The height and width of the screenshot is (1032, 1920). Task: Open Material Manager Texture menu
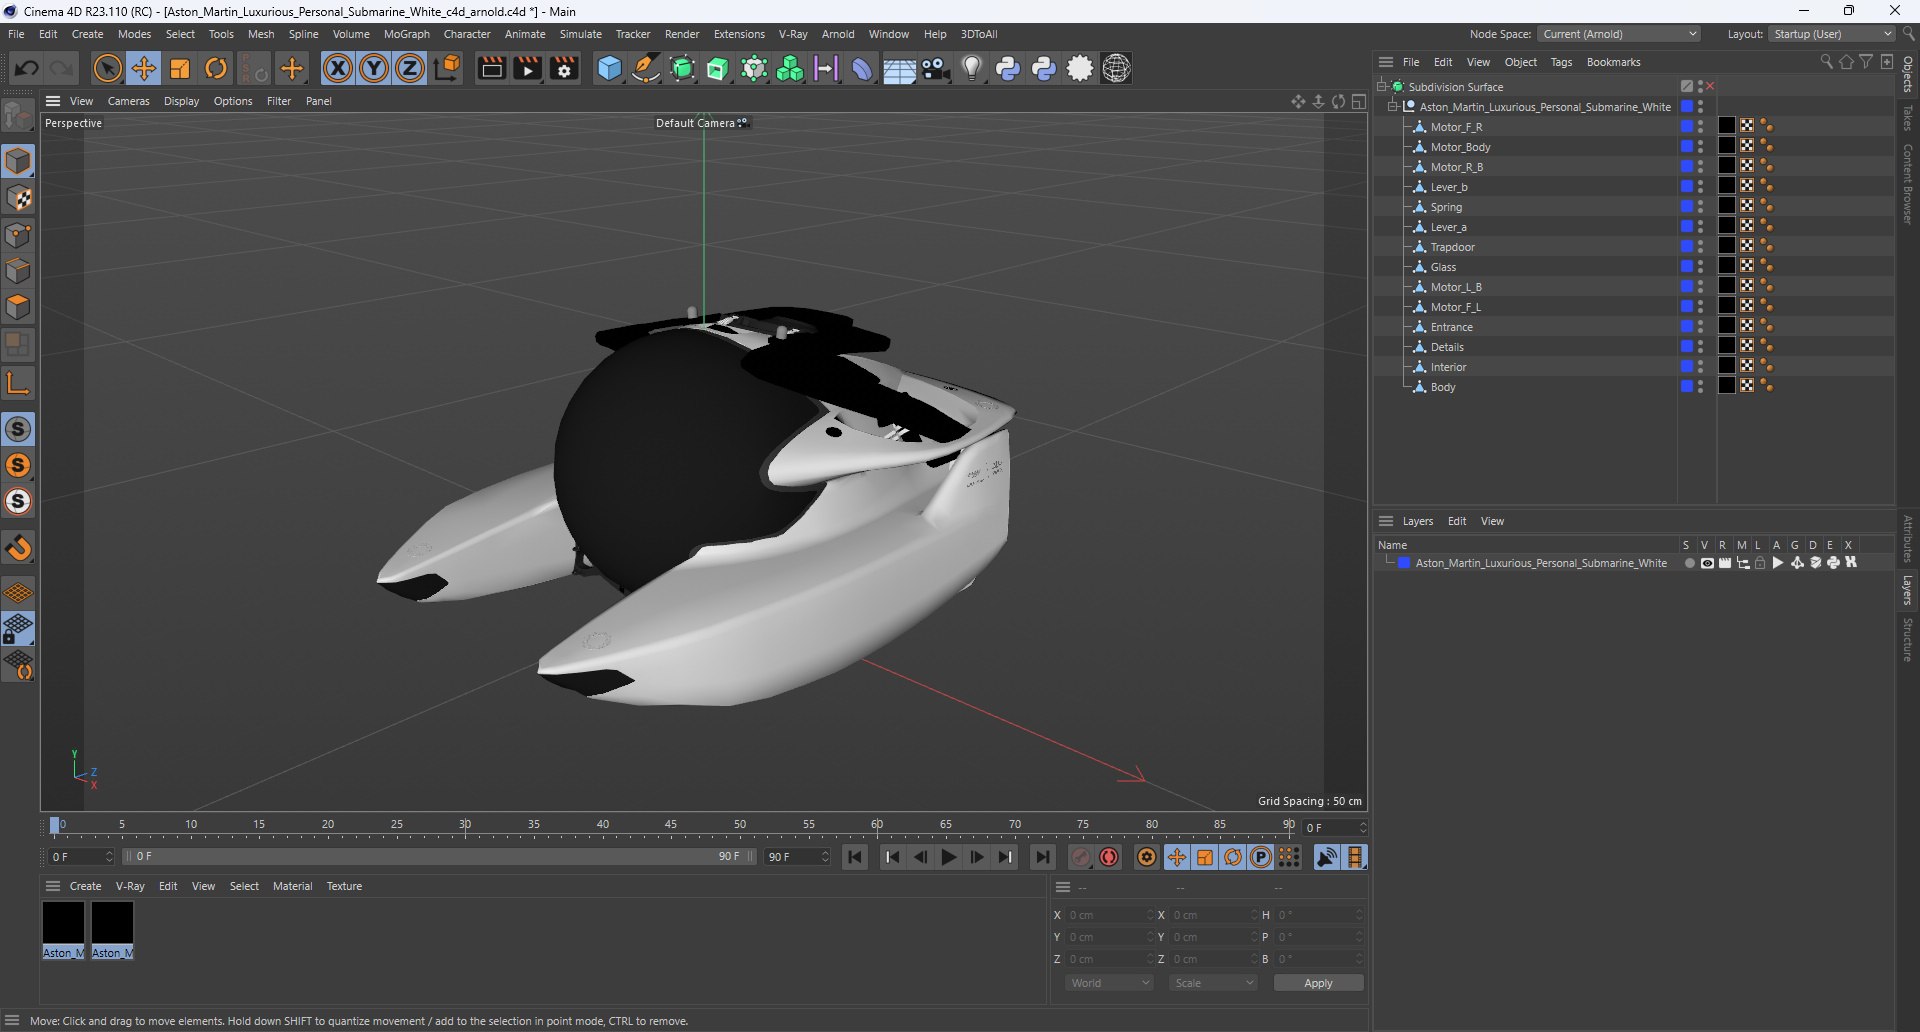pos(344,886)
